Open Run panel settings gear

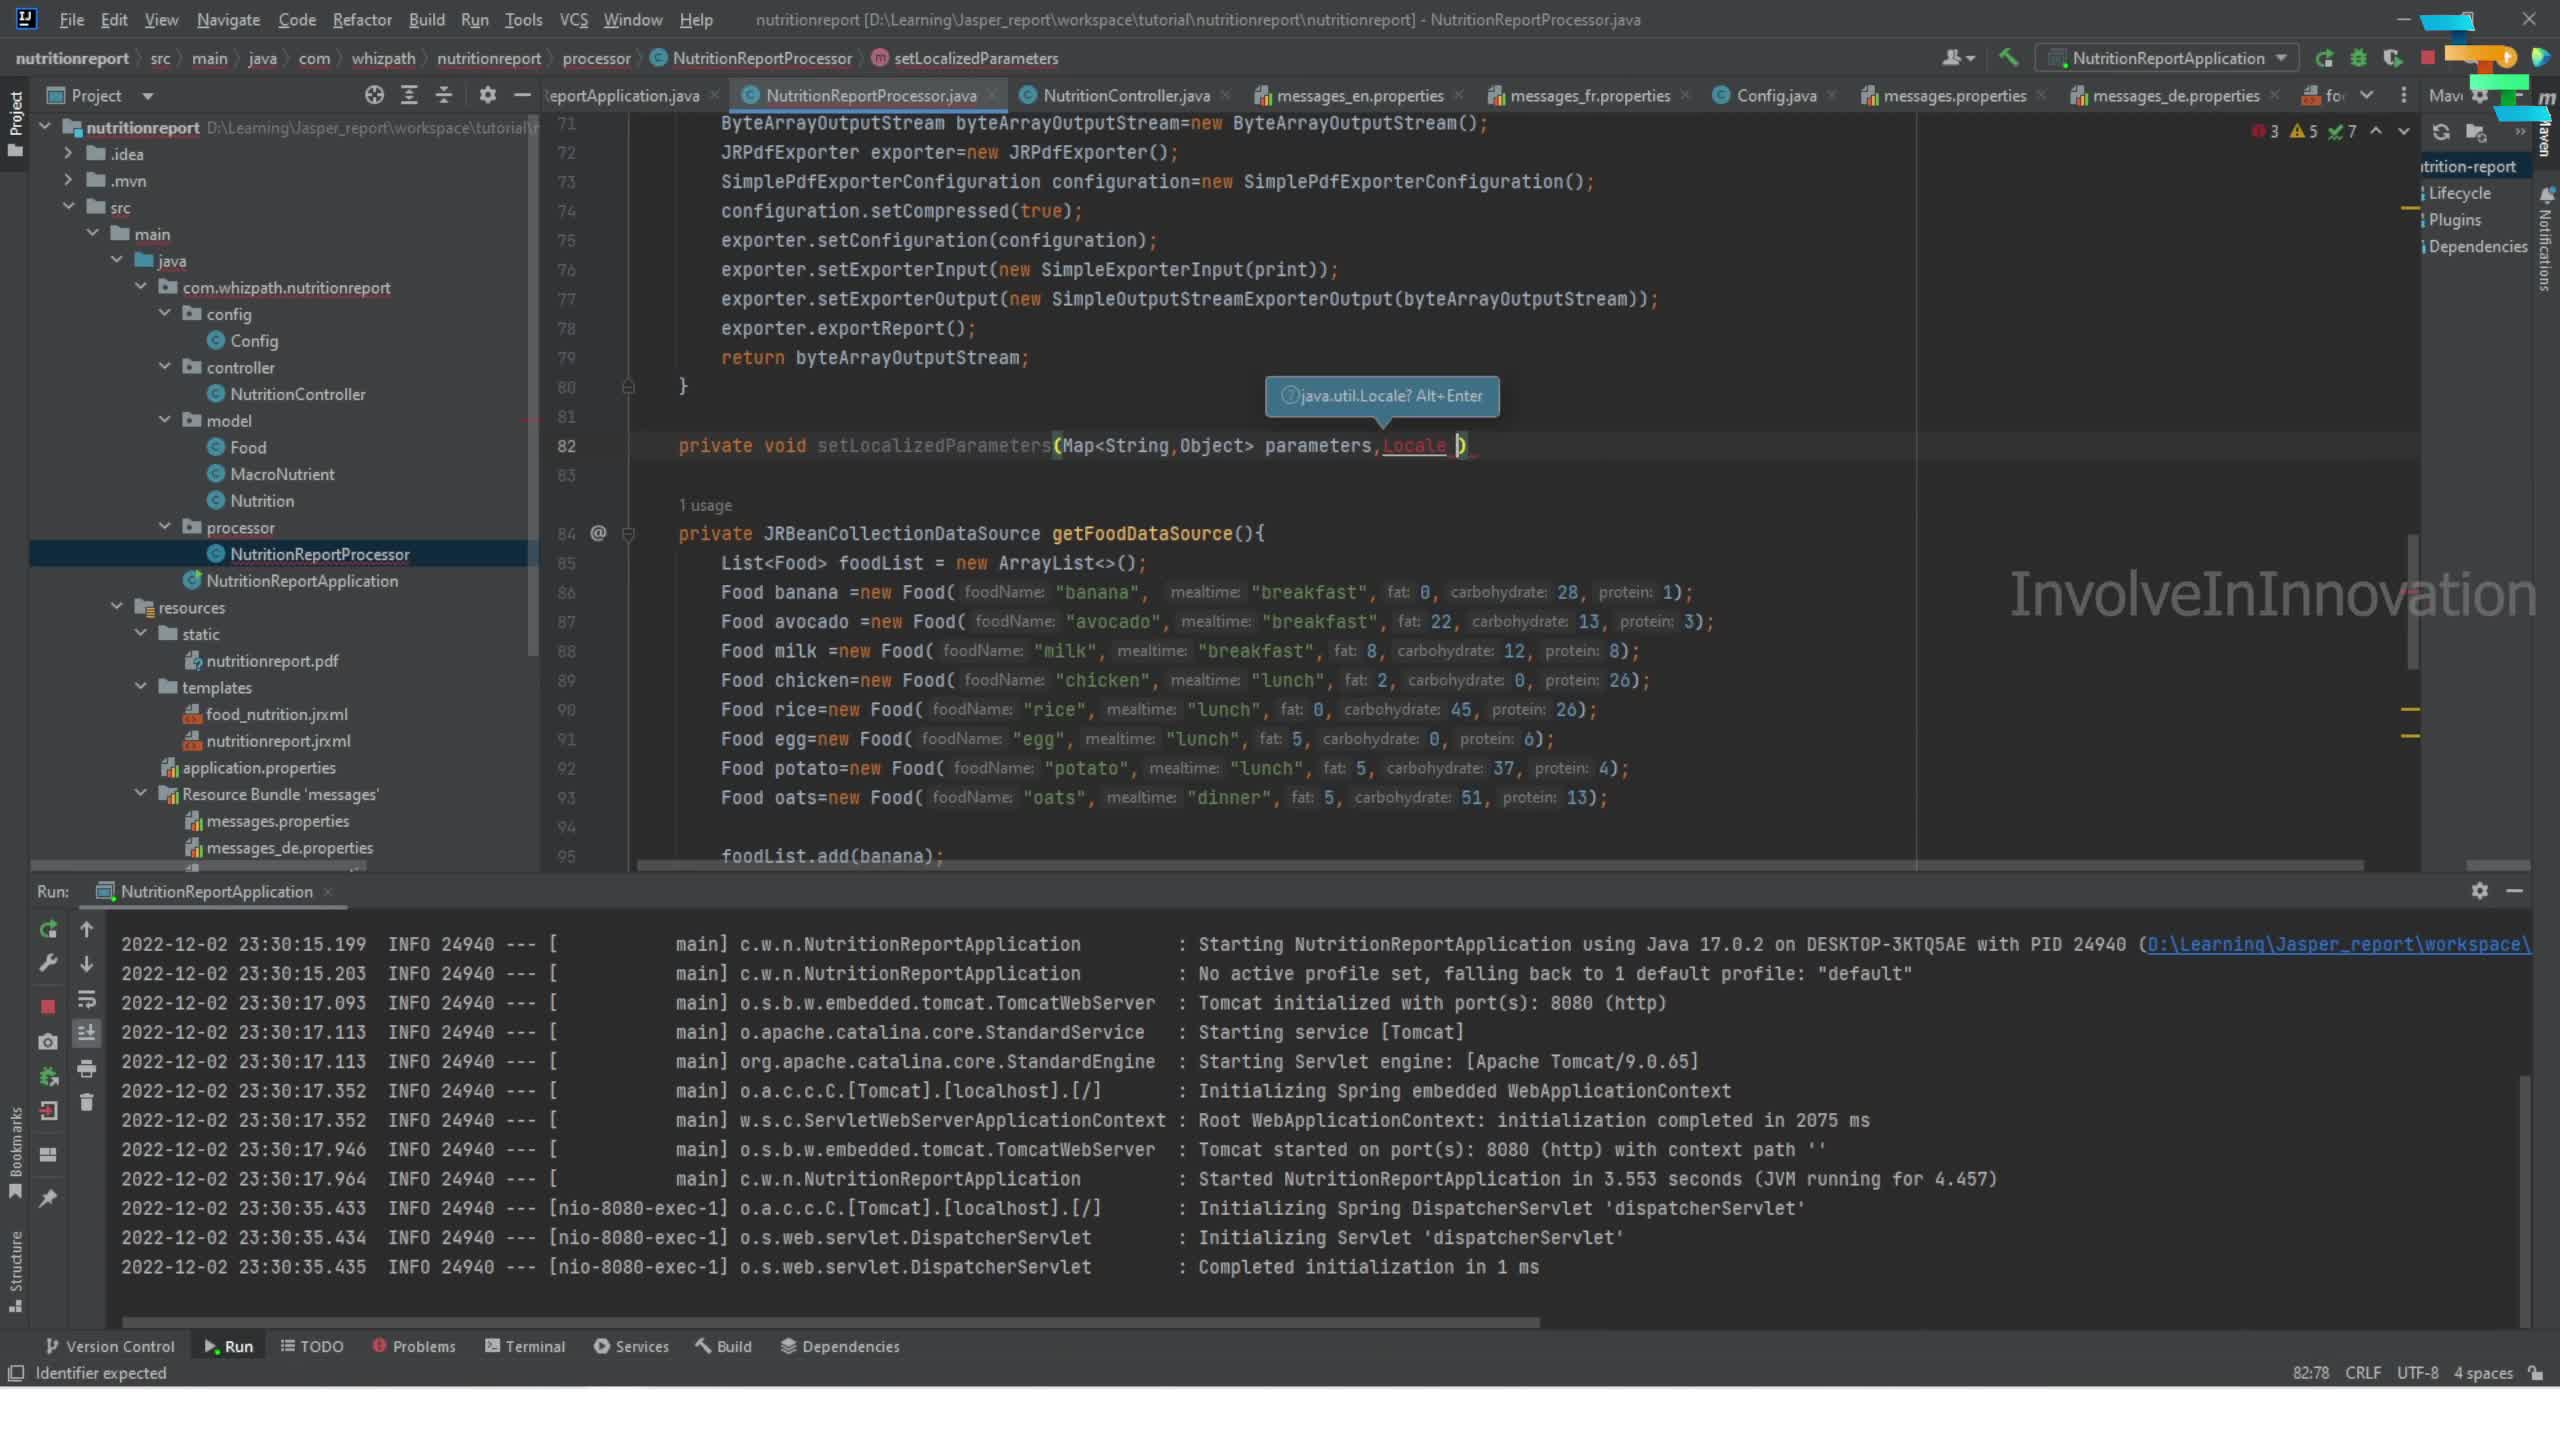[2480, 890]
